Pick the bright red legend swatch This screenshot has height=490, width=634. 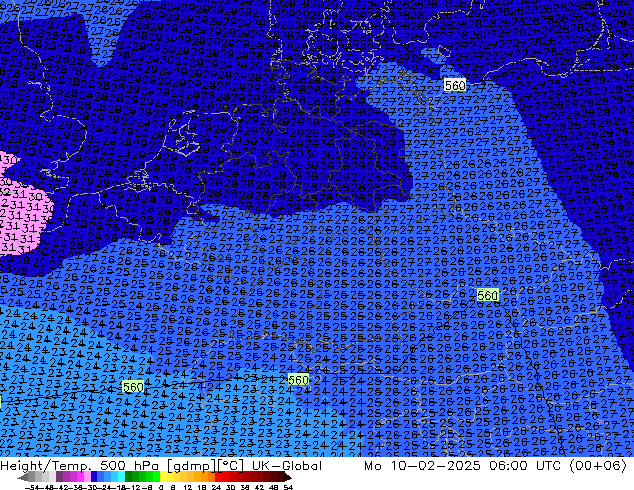tap(218, 476)
